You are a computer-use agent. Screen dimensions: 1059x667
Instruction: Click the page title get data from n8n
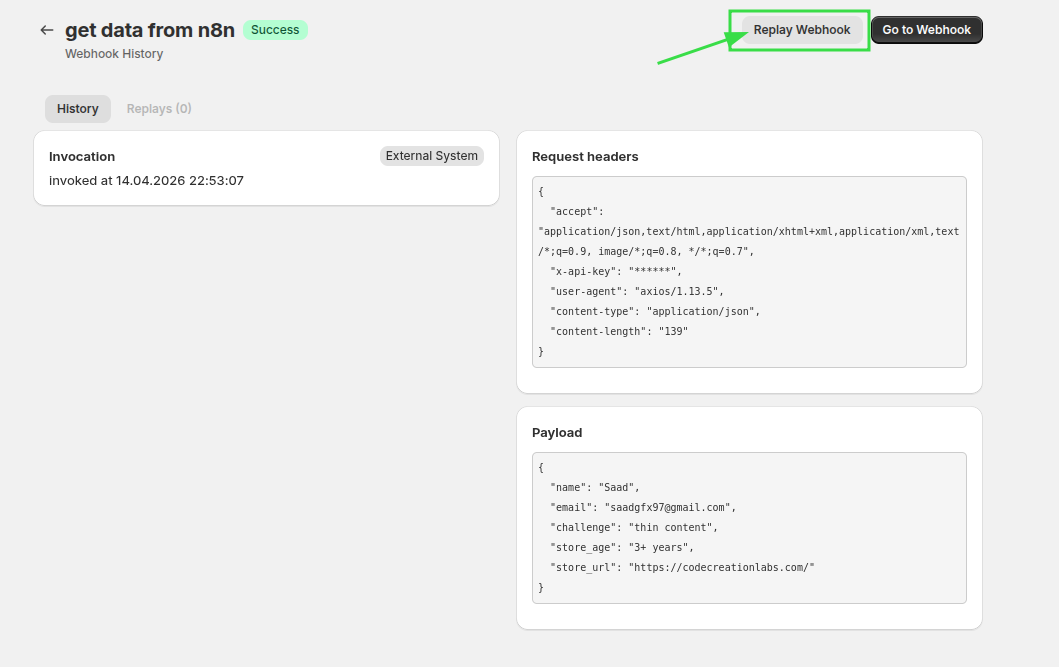(x=150, y=30)
